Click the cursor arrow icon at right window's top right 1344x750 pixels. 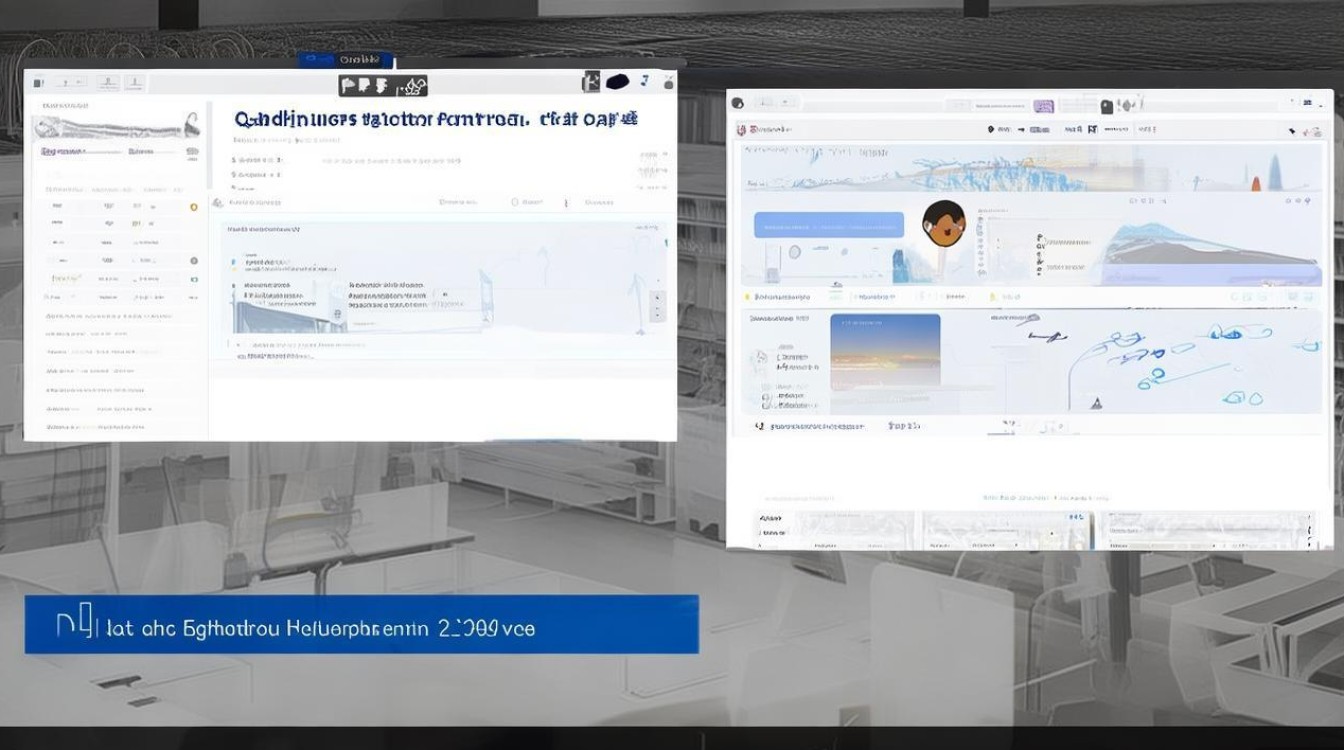click(1292, 130)
